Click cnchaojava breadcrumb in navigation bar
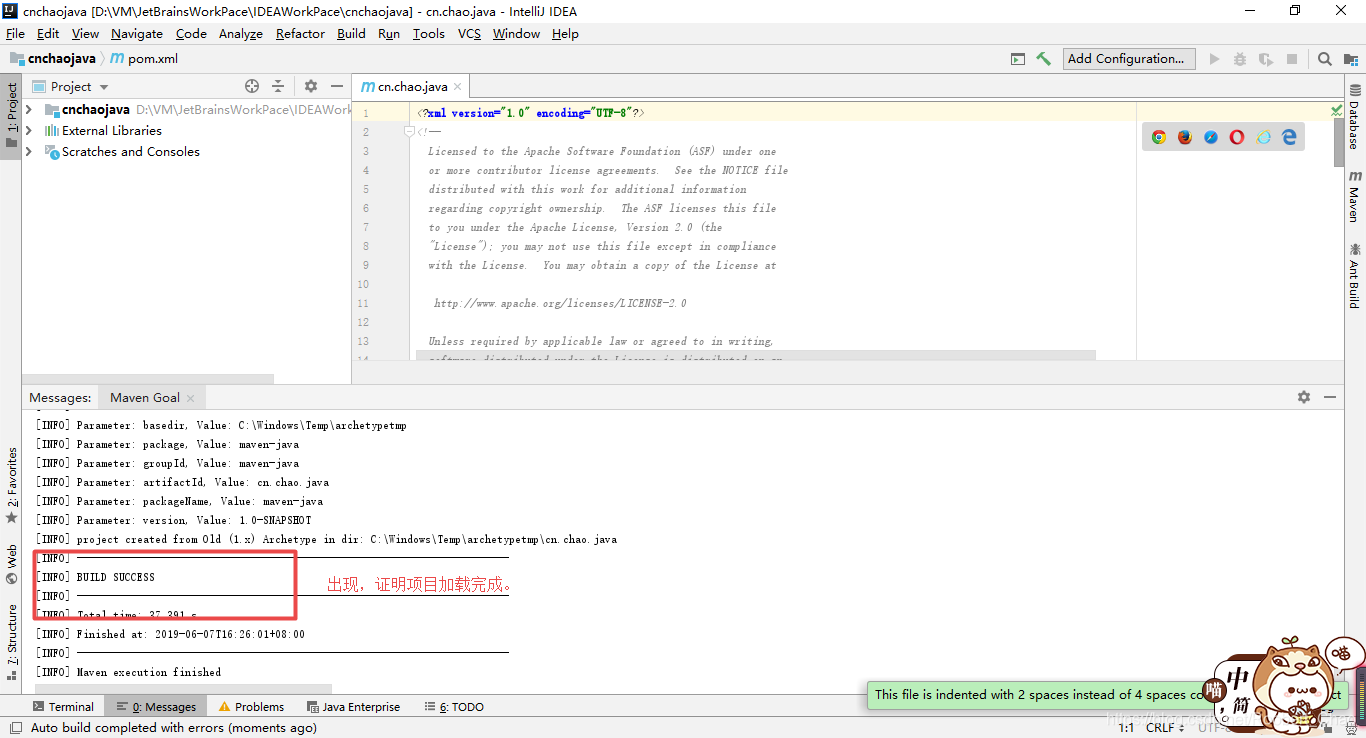Screen dimensions: 1366x738 click(53, 59)
